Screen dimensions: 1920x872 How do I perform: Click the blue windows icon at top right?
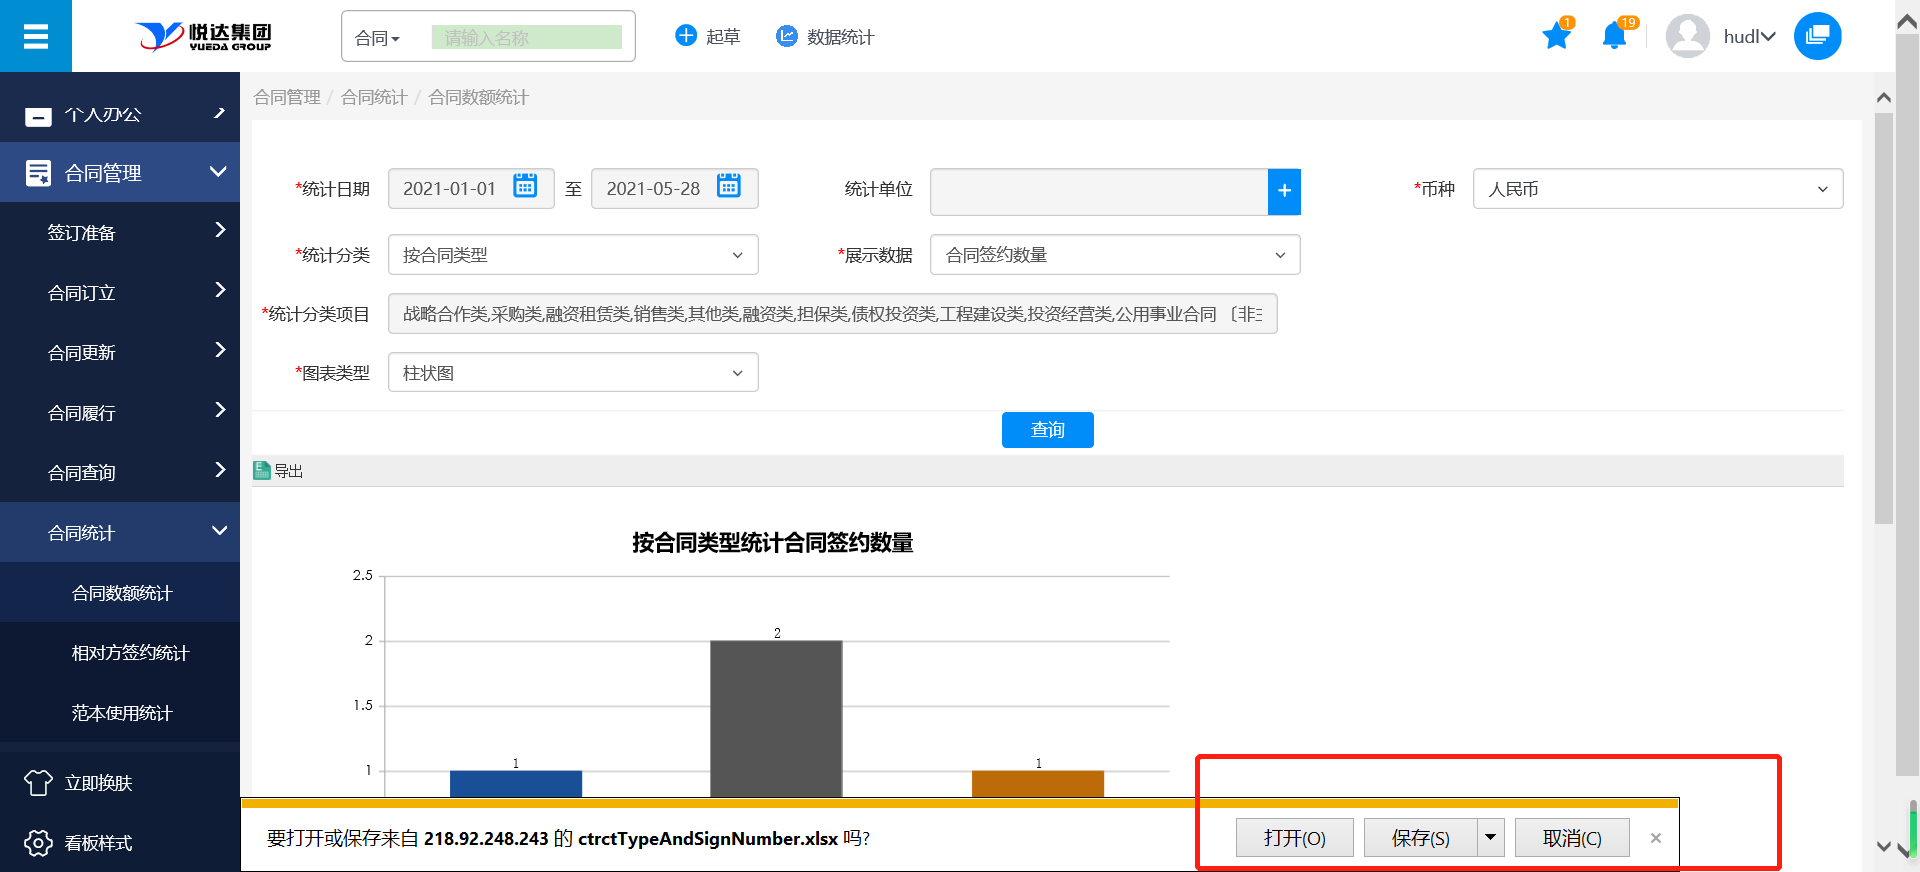click(1817, 37)
